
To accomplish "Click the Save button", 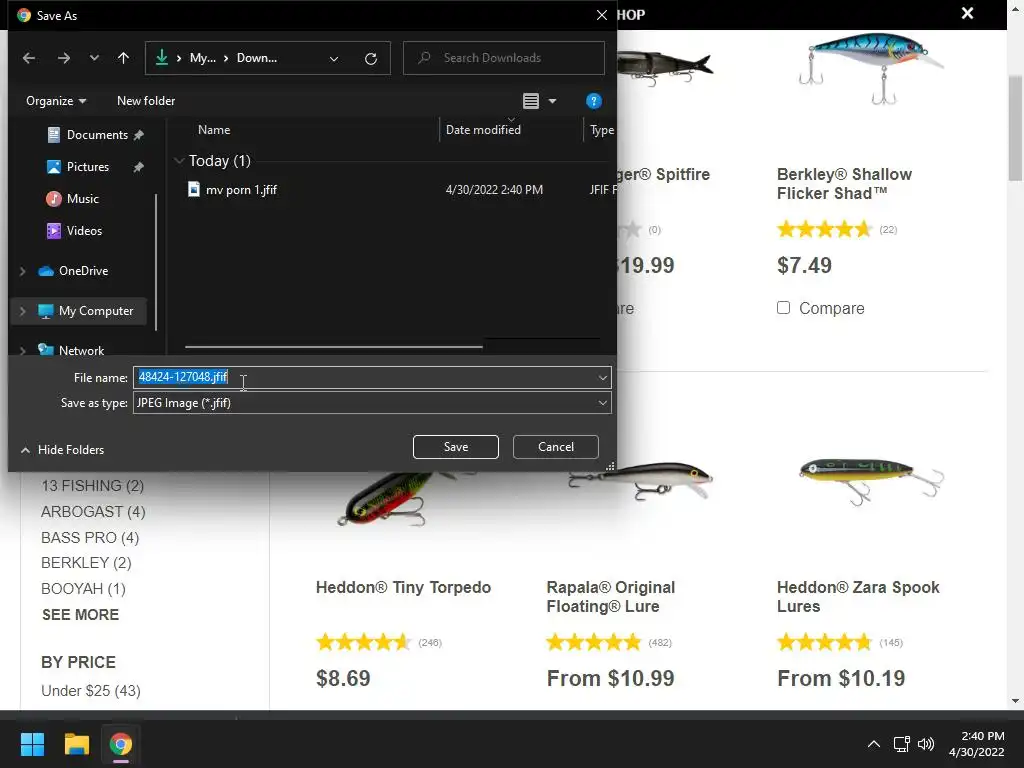I will click(x=456, y=447).
